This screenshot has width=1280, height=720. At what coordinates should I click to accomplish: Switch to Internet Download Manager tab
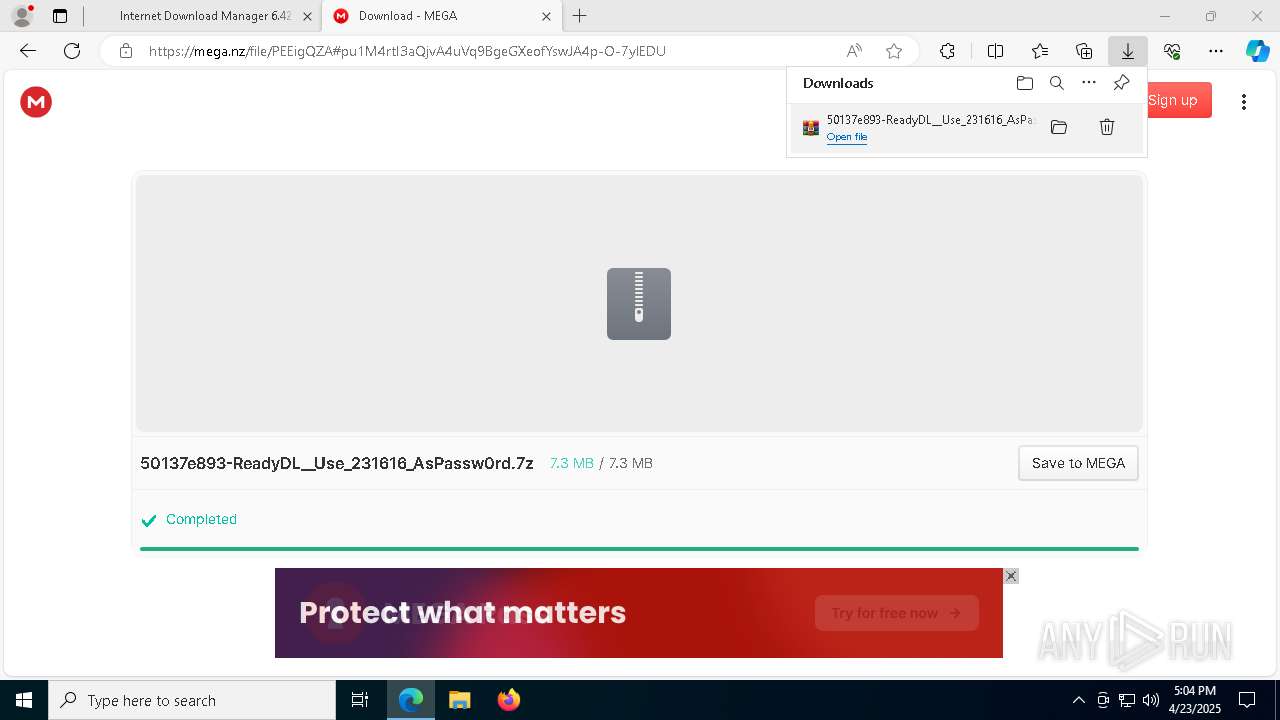(x=204, y=16)
